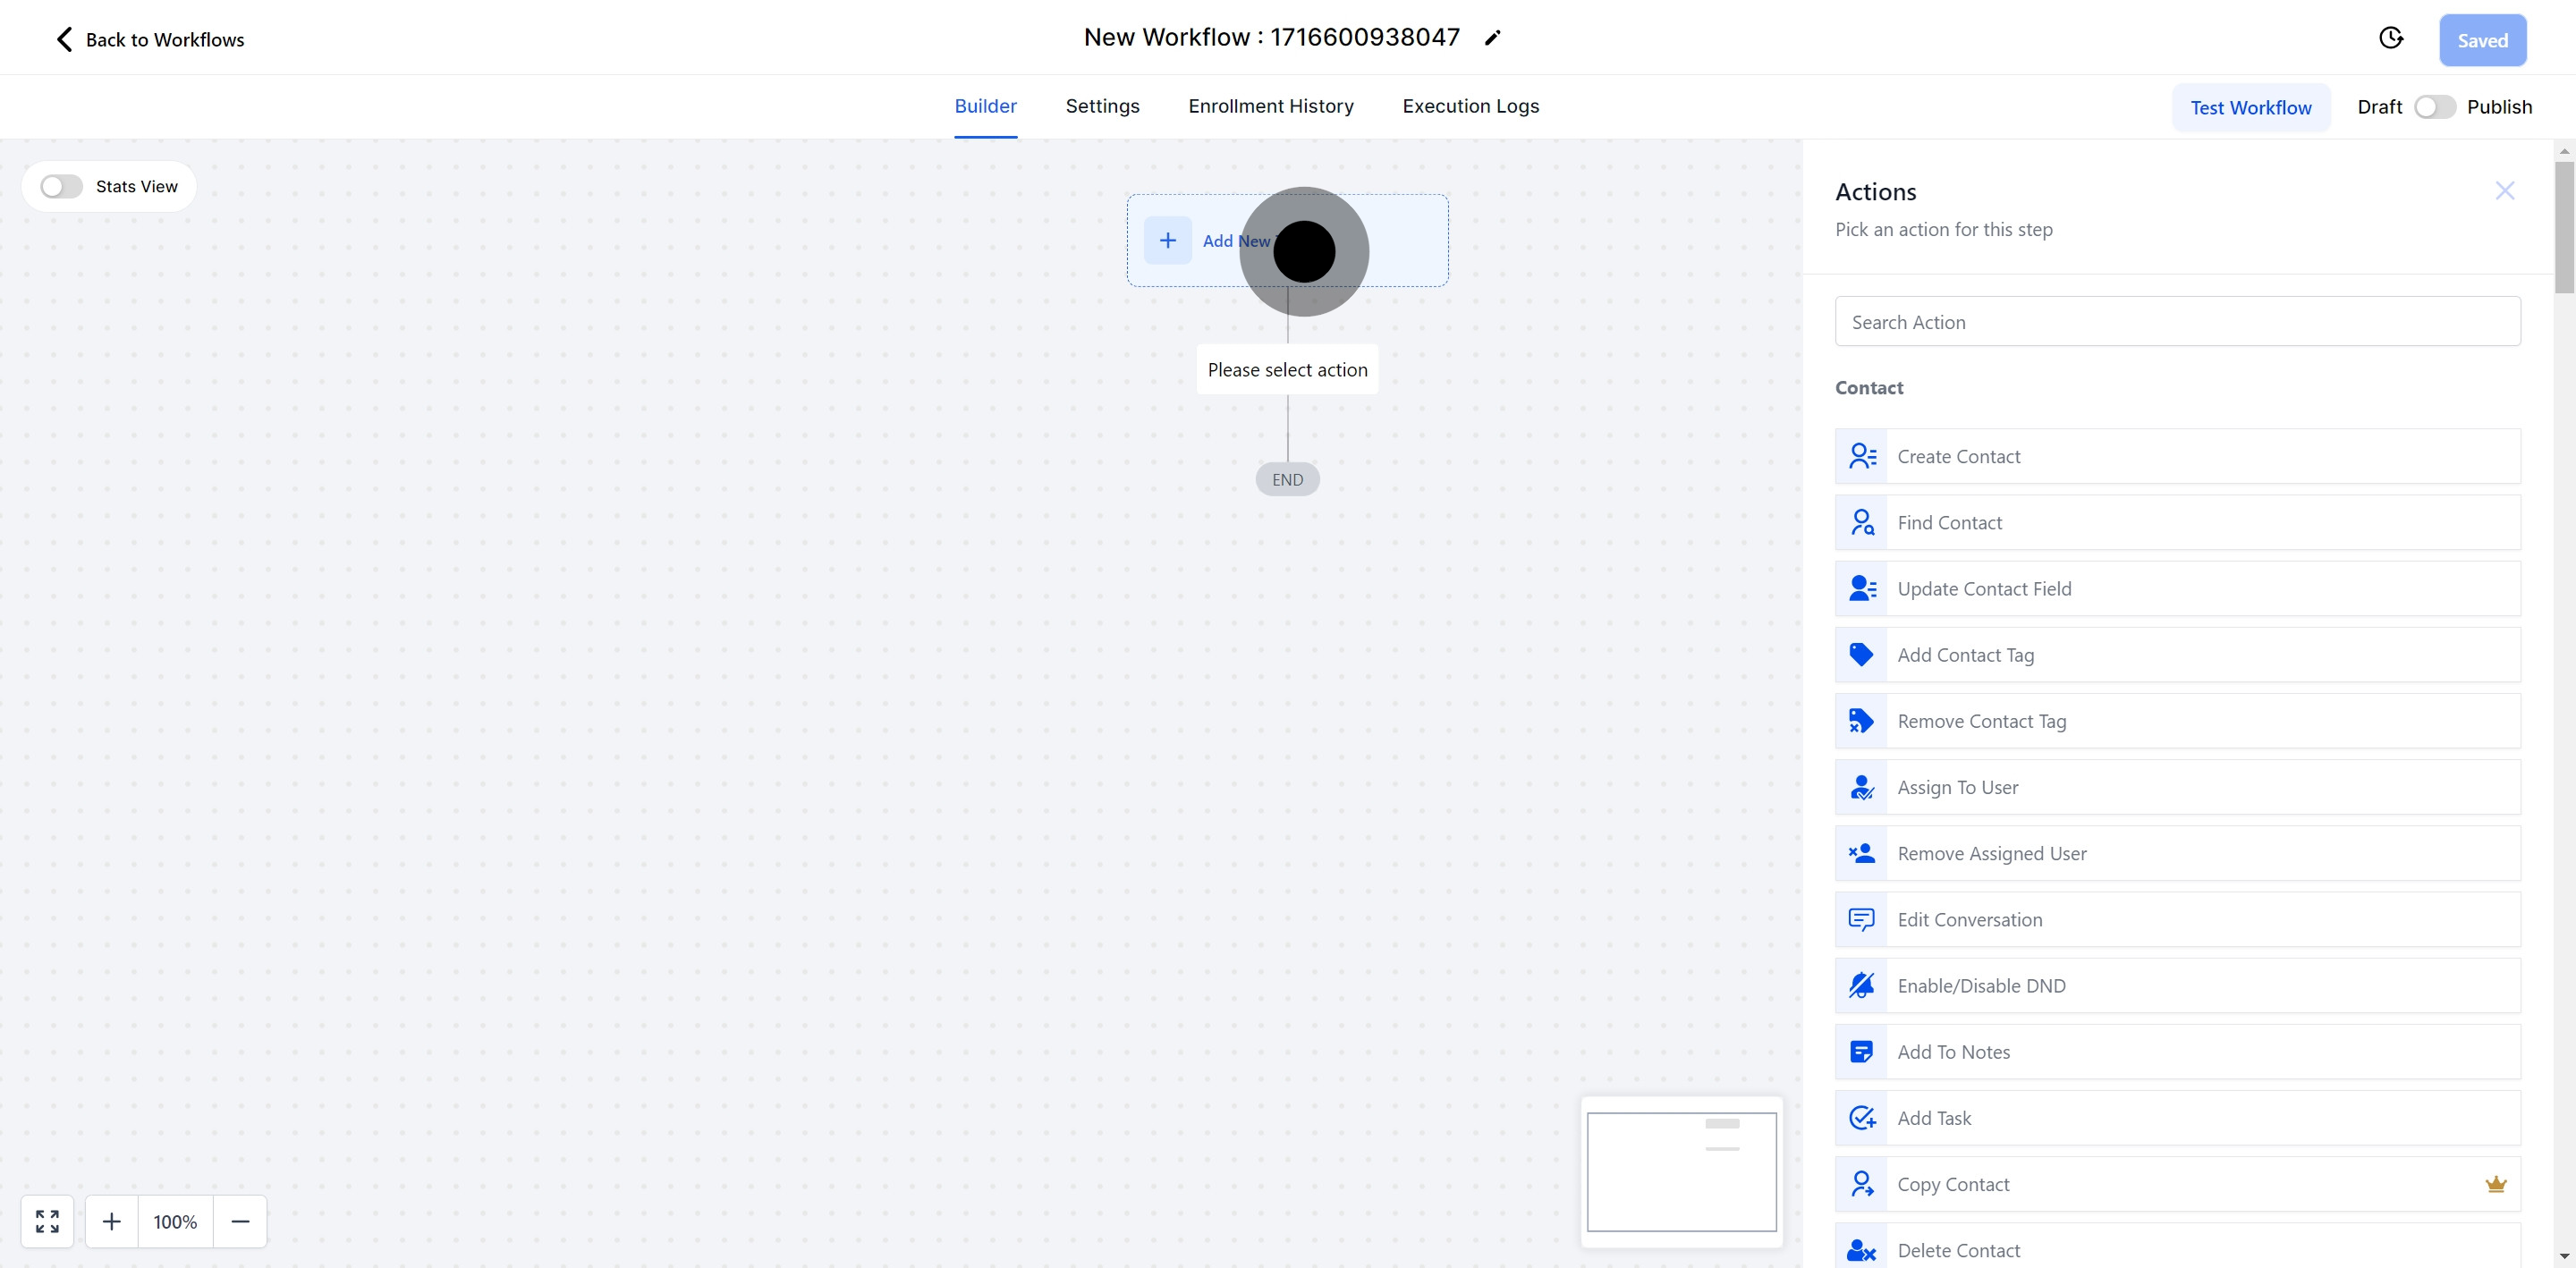Image resolution: width=2576 pixels, height=1268 pixels.
Task: Click the Search Action input field
Action: 2177,322
